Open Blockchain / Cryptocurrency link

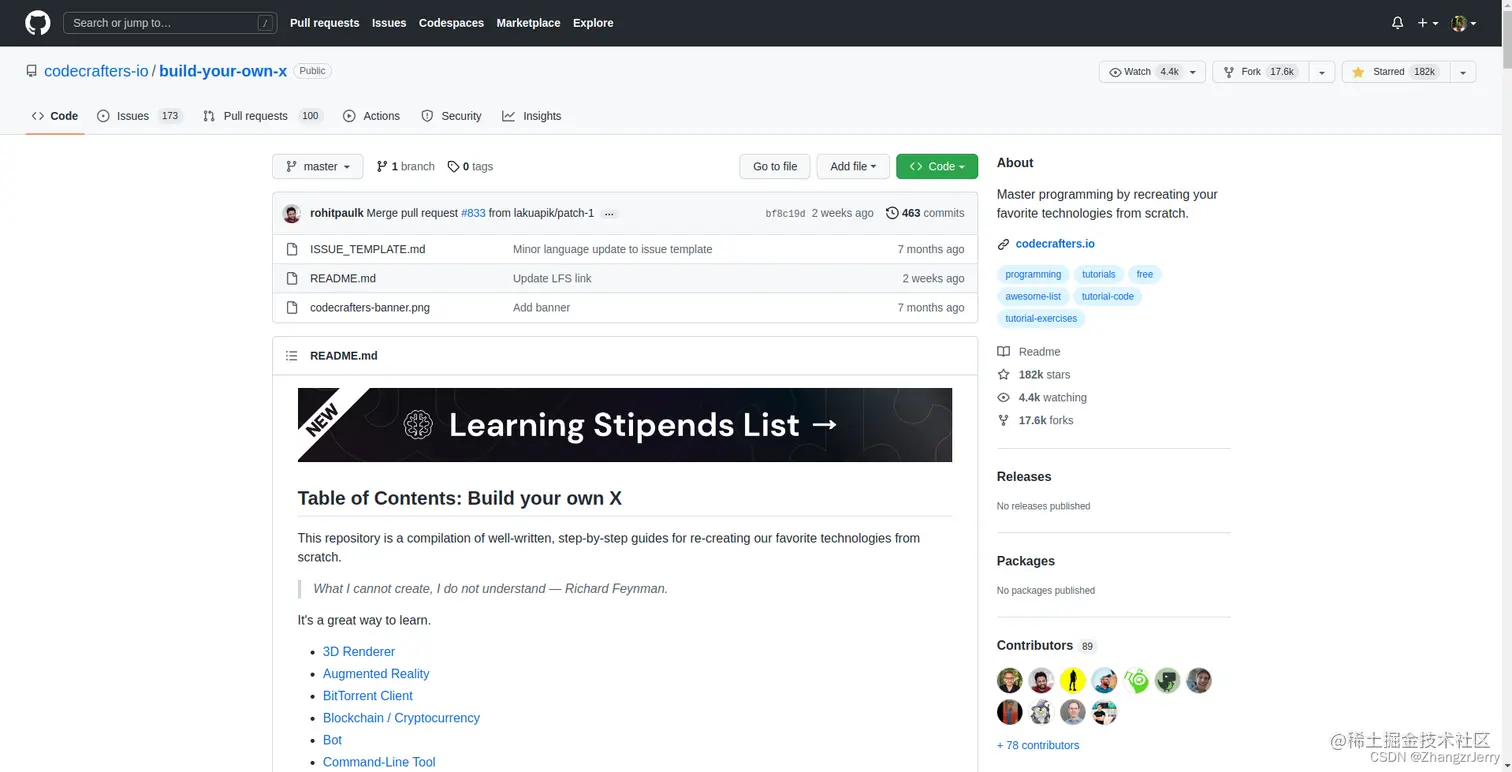click(x=401, y=717)
